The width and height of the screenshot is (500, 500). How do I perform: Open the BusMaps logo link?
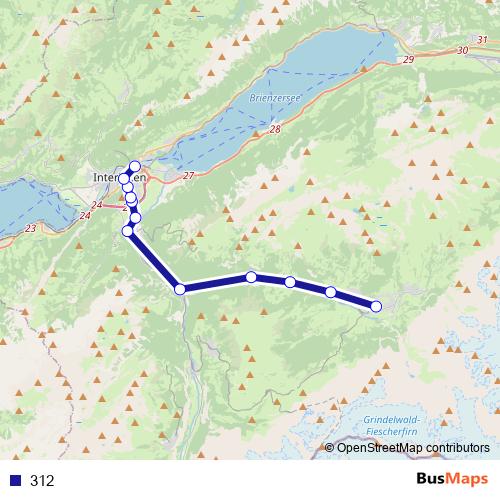pyautogui.click(x=452, y=479)
